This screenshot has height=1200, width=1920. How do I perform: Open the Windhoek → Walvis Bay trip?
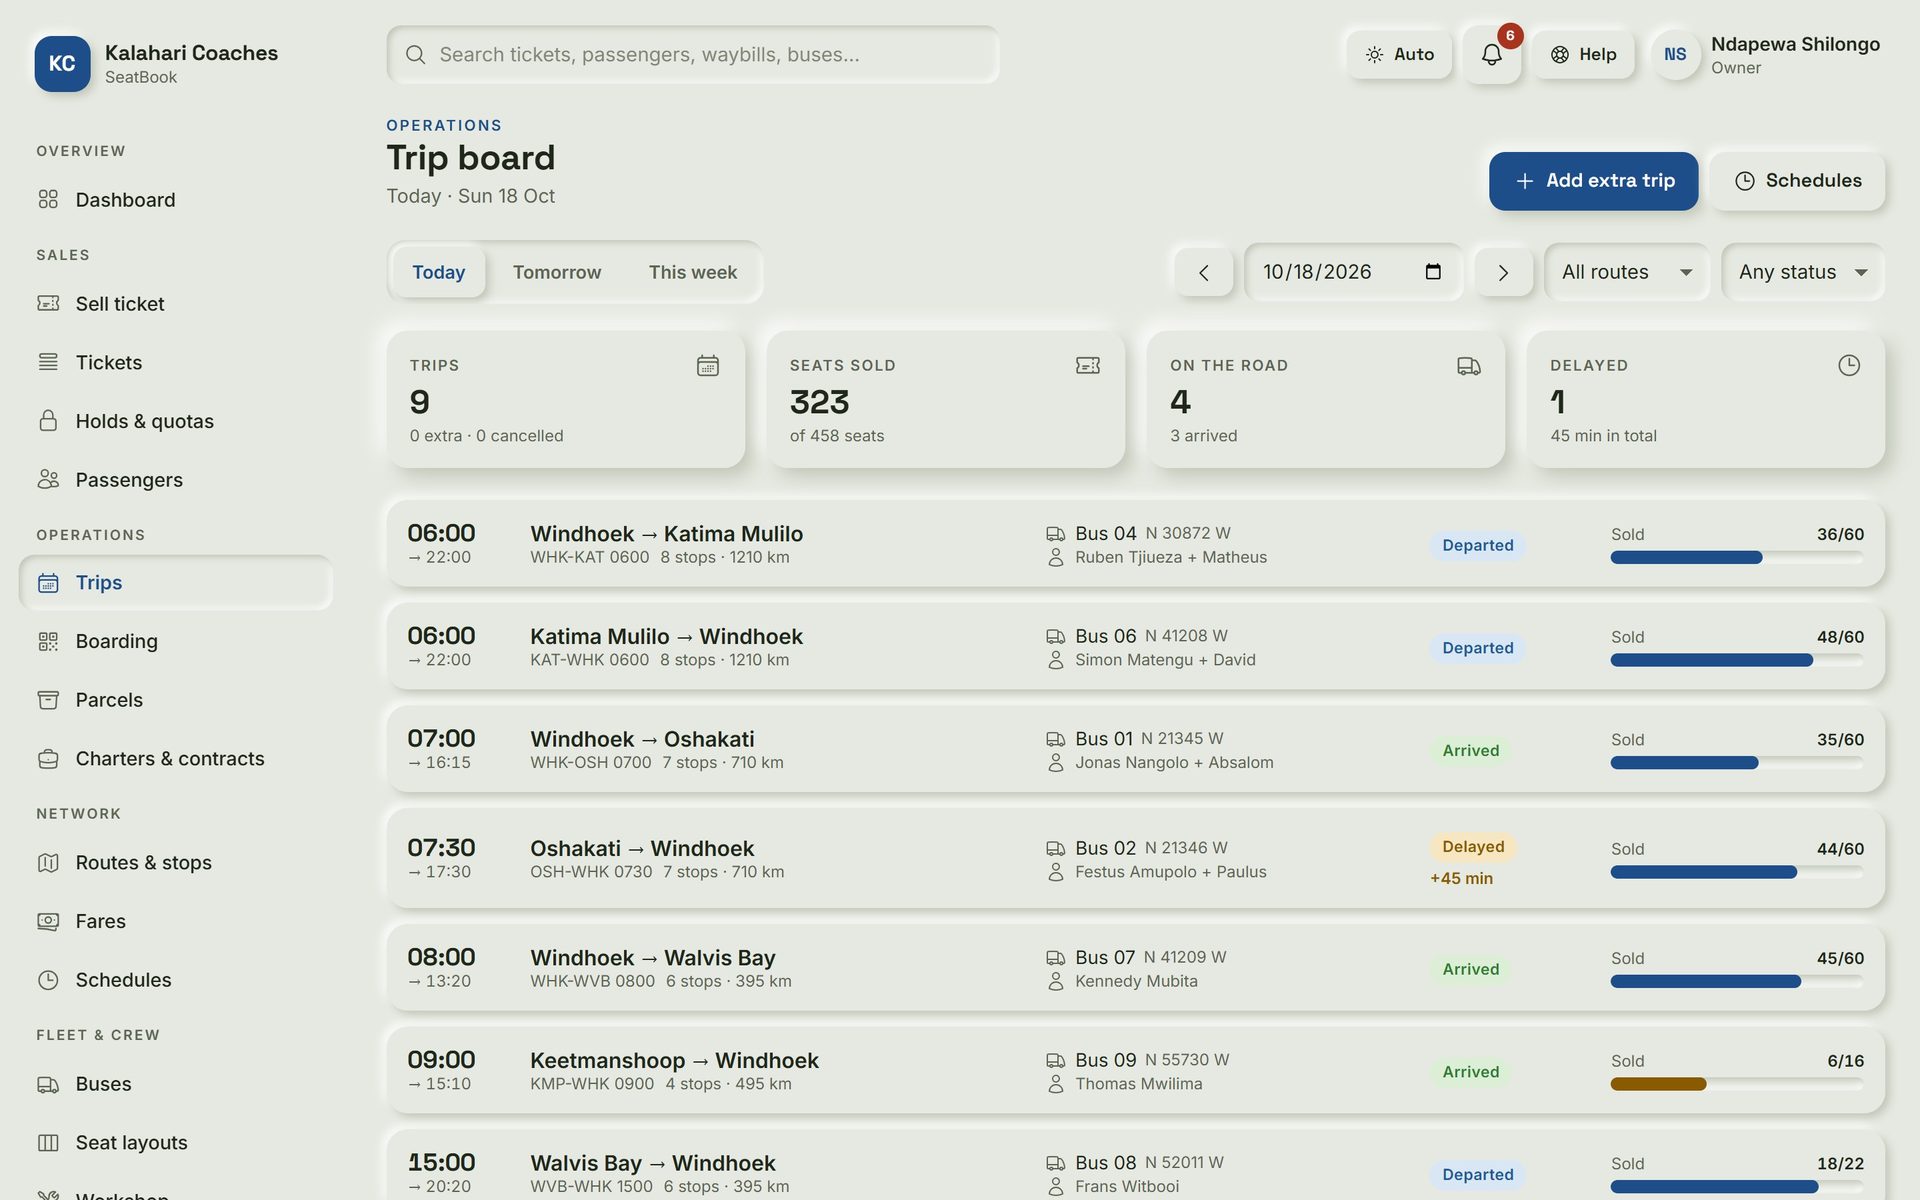click(x=1135, y=969)
